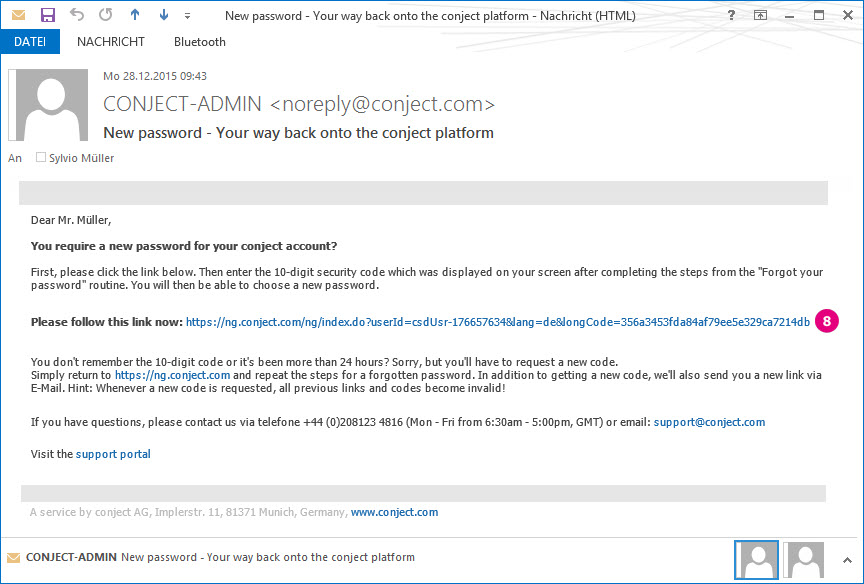Toggle the presence box next to Sylvio Müller
This screenshot has width=864, height=584.
[x=41, y=158]
